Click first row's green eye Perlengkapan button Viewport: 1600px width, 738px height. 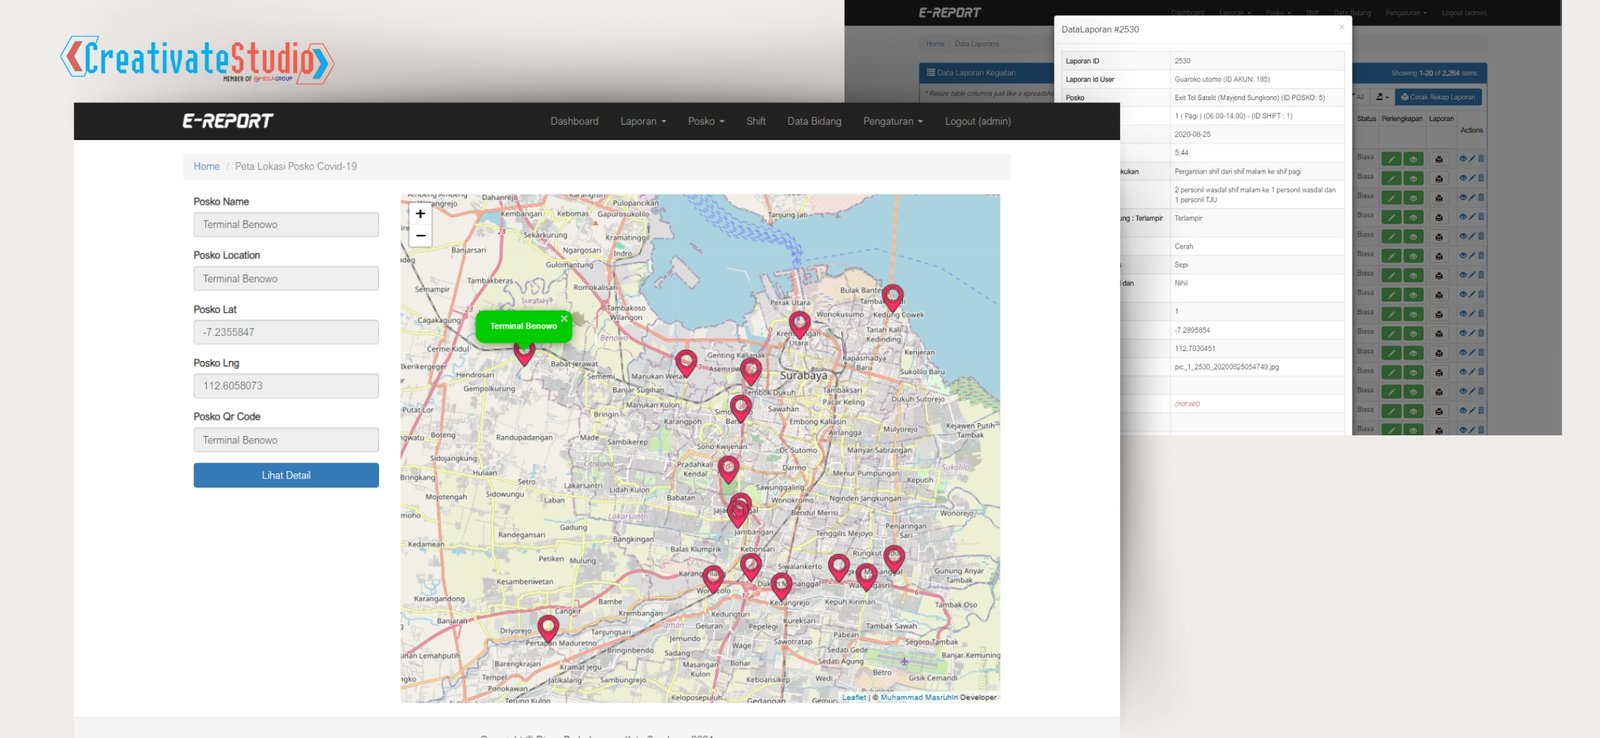coord(1413,159)
